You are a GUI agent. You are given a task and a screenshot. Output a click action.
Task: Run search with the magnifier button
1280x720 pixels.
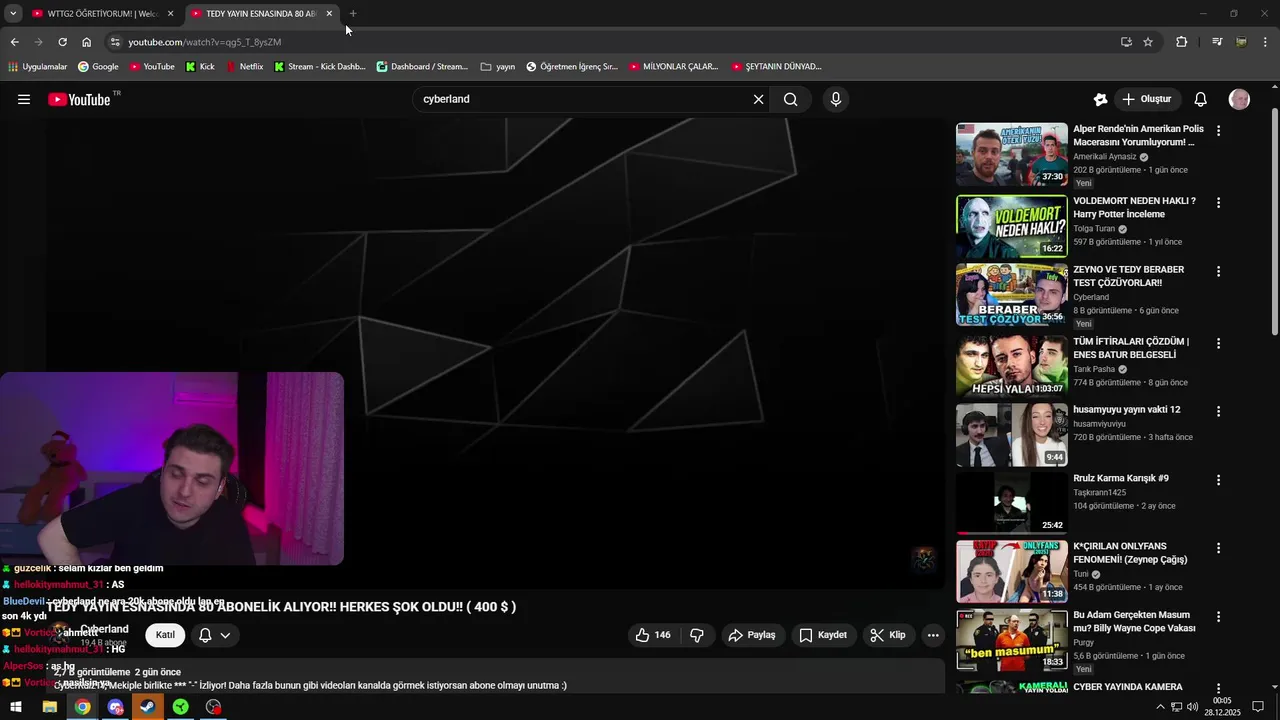(x=791, y=99)
